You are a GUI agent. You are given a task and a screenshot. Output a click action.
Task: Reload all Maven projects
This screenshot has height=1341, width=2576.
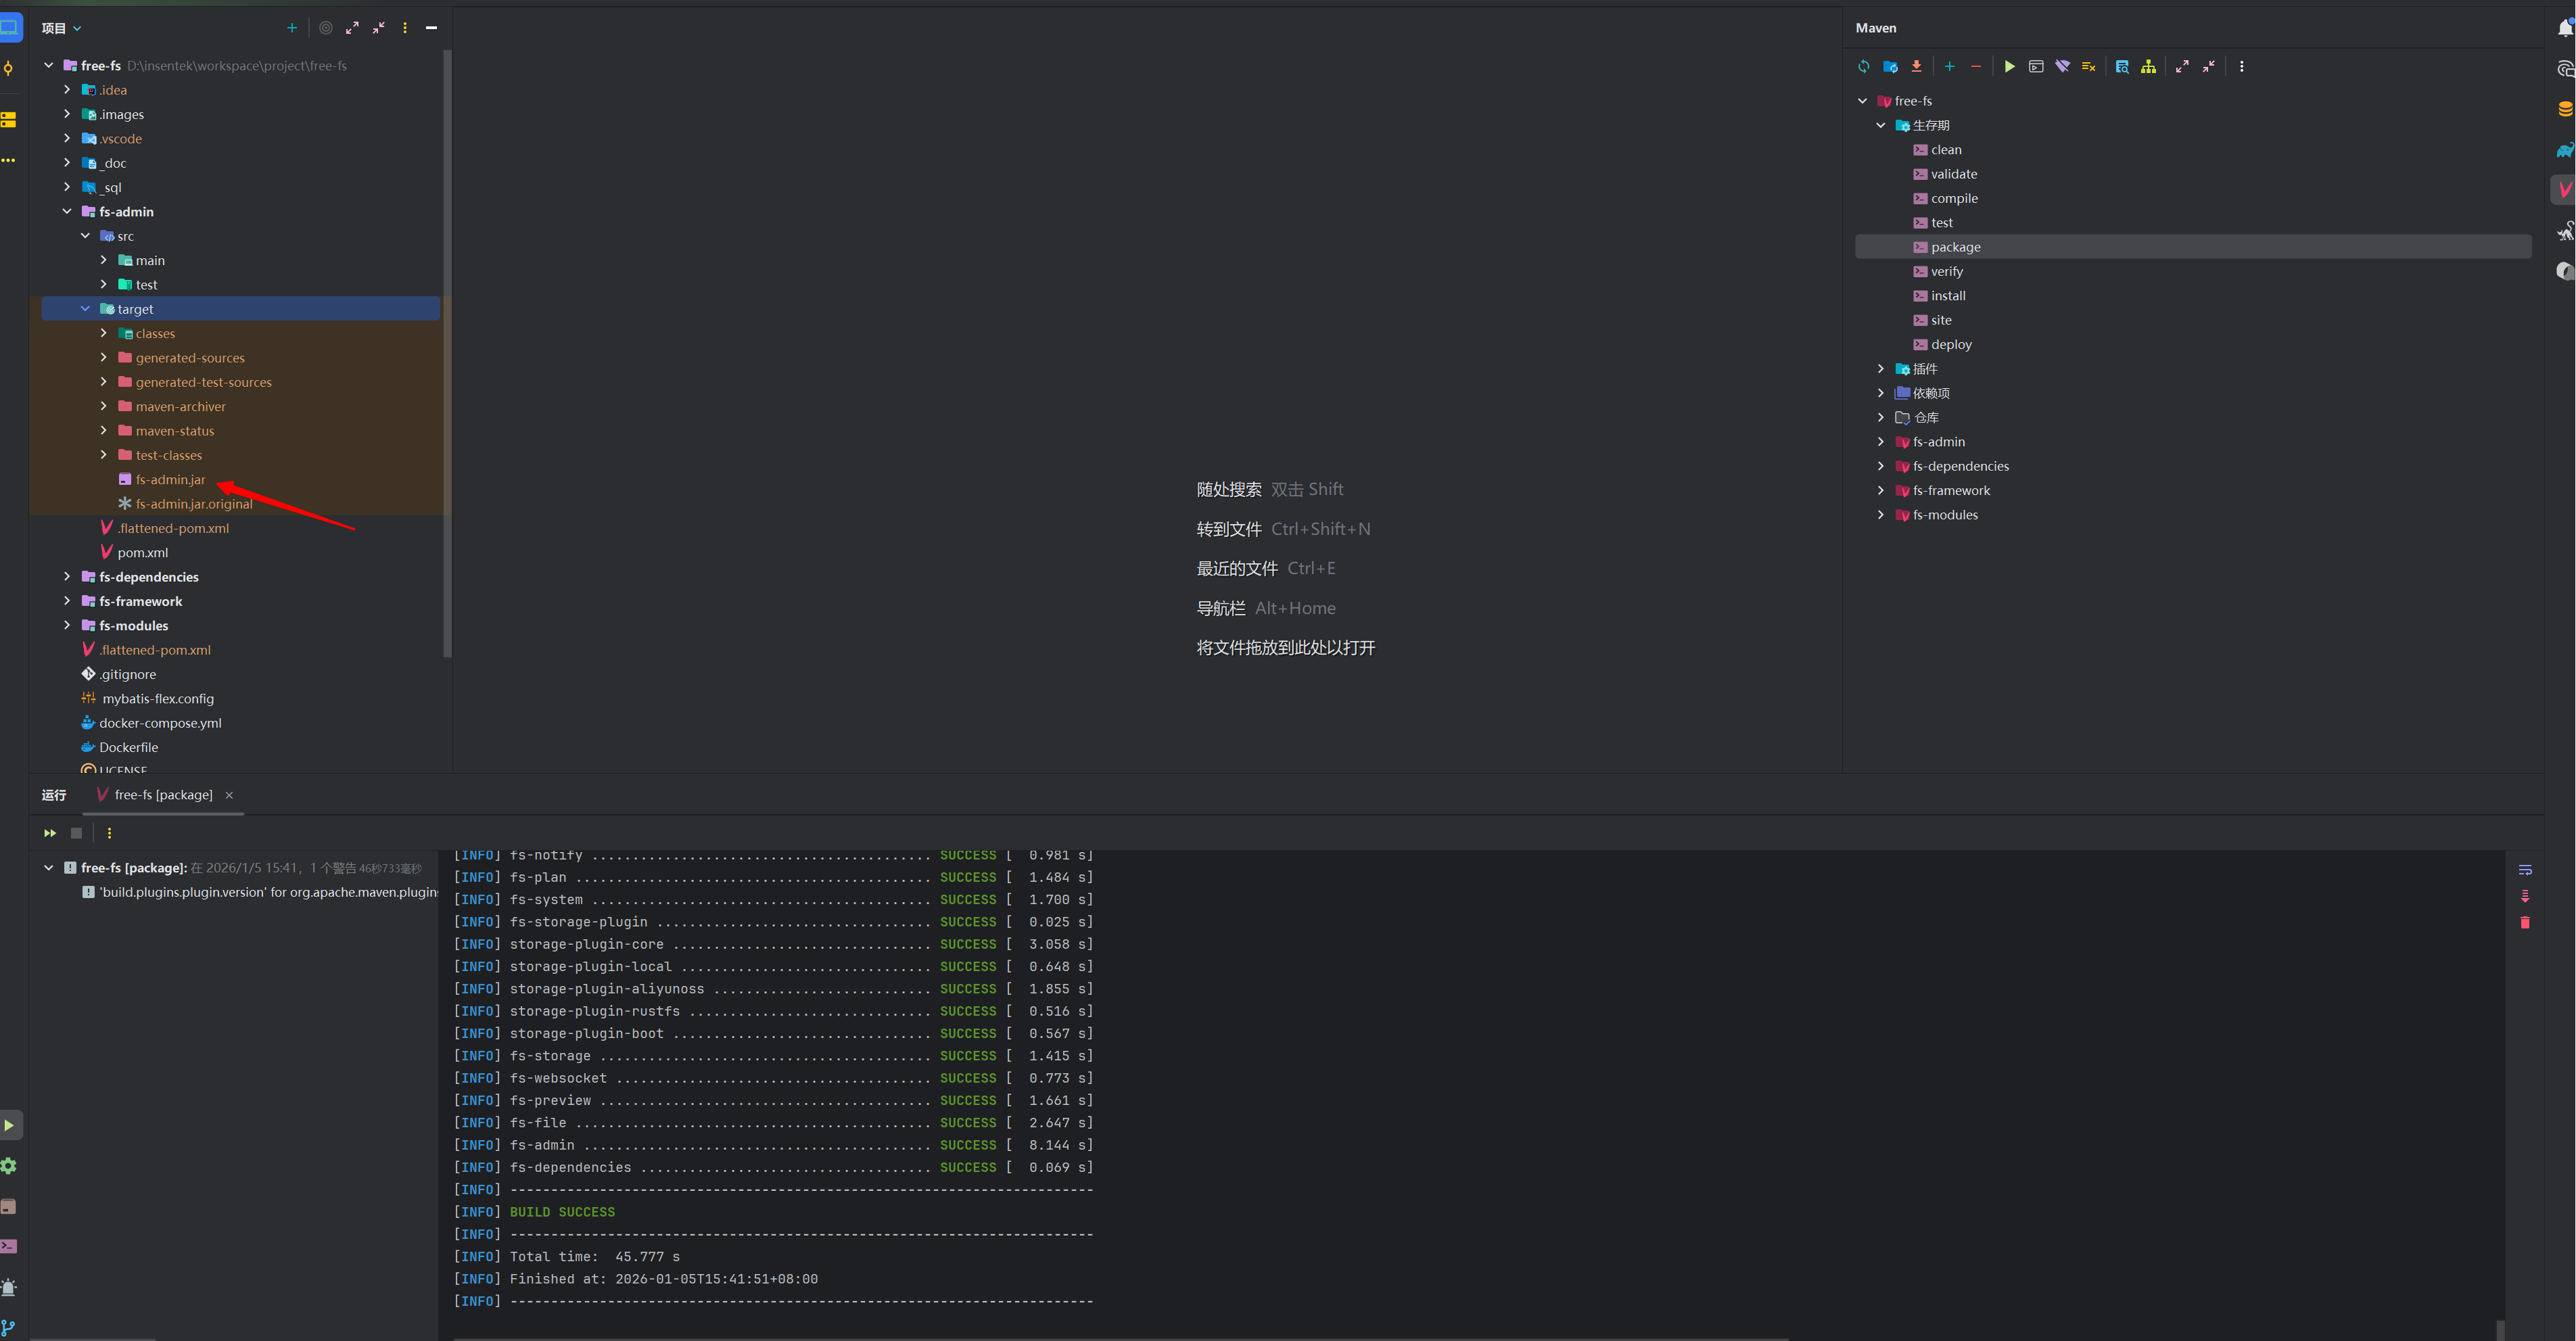point(1863,66)
